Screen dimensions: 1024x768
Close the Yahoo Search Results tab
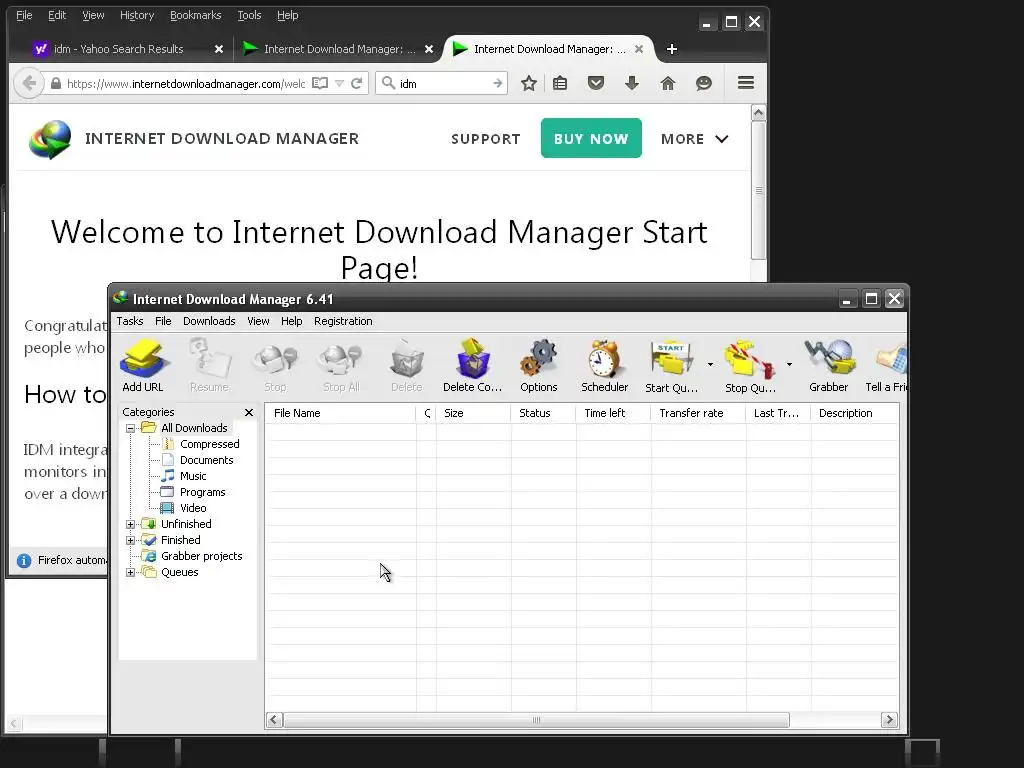click(219, 49)
